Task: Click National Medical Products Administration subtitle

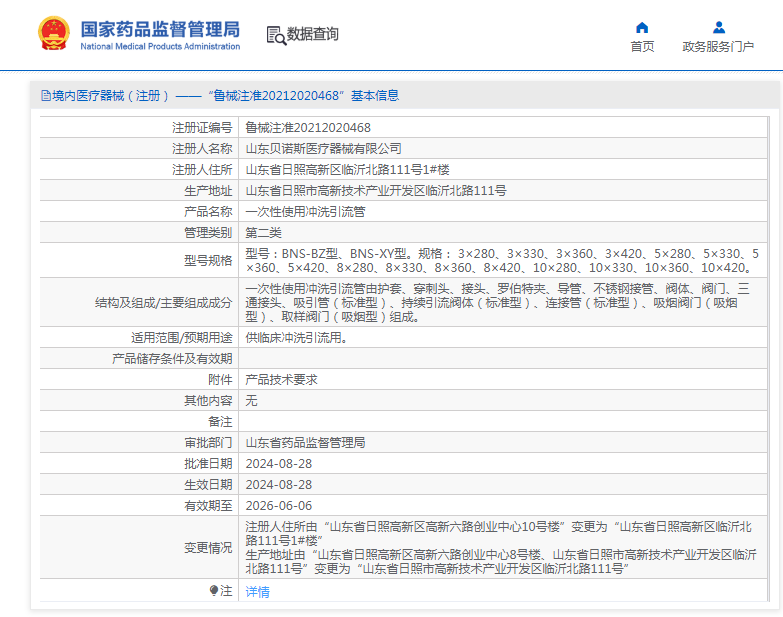Action: click(x=160, y=46)
